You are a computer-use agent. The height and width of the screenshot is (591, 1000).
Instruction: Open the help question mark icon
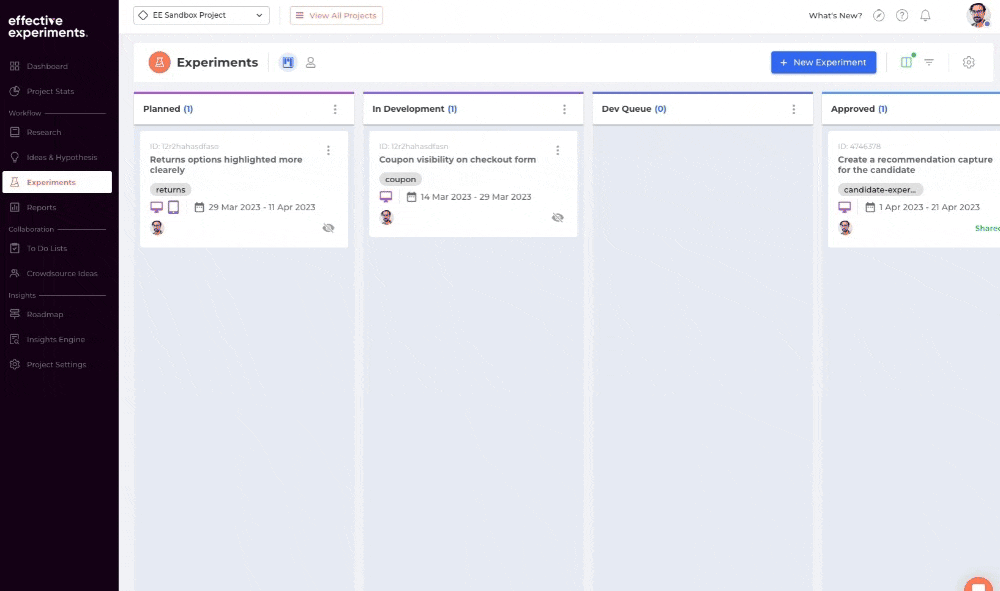pos(902,15)
